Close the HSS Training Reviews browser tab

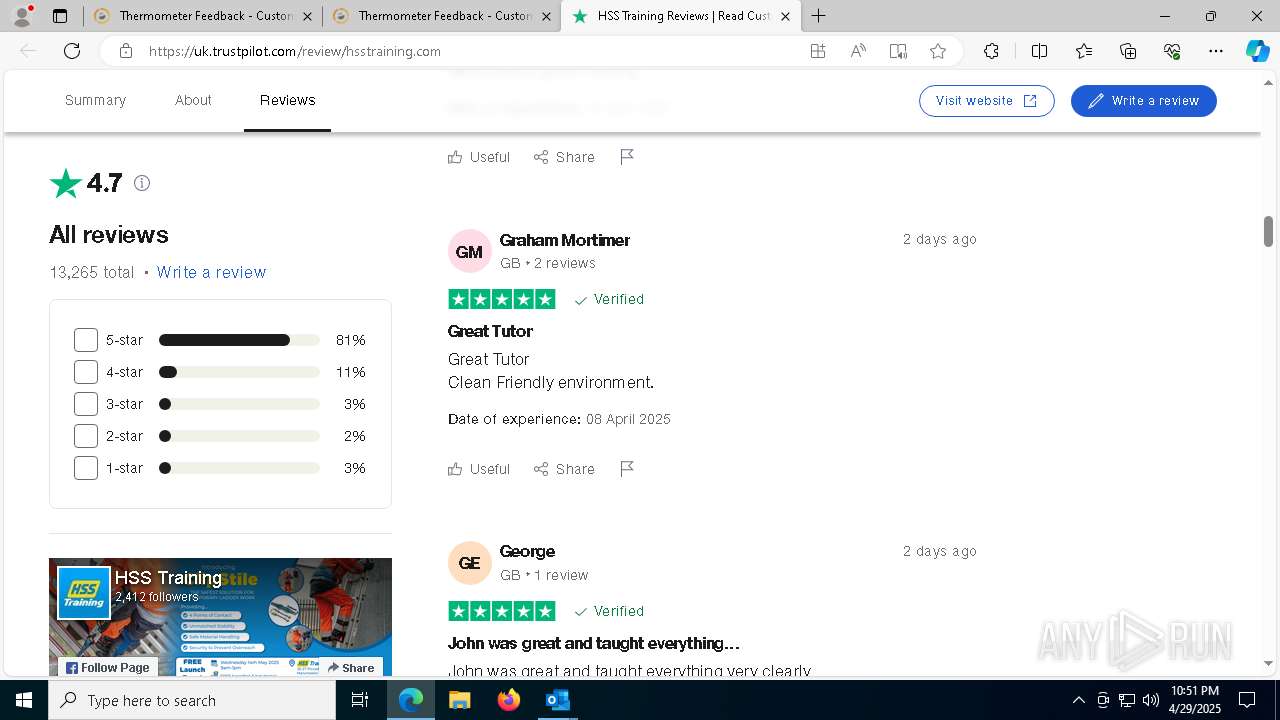pyautogui.click(x=785, y=16)
